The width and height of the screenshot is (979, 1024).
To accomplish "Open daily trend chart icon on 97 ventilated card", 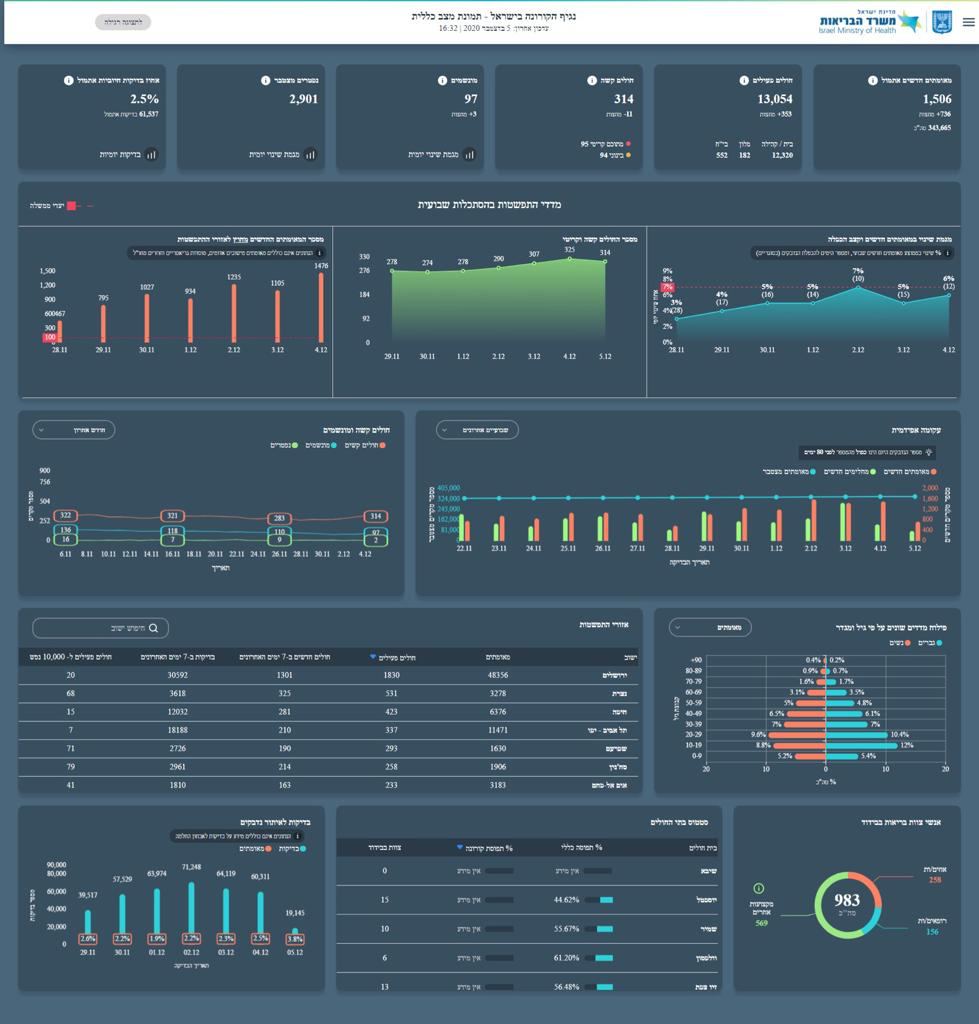I will (x=469, y=155).
